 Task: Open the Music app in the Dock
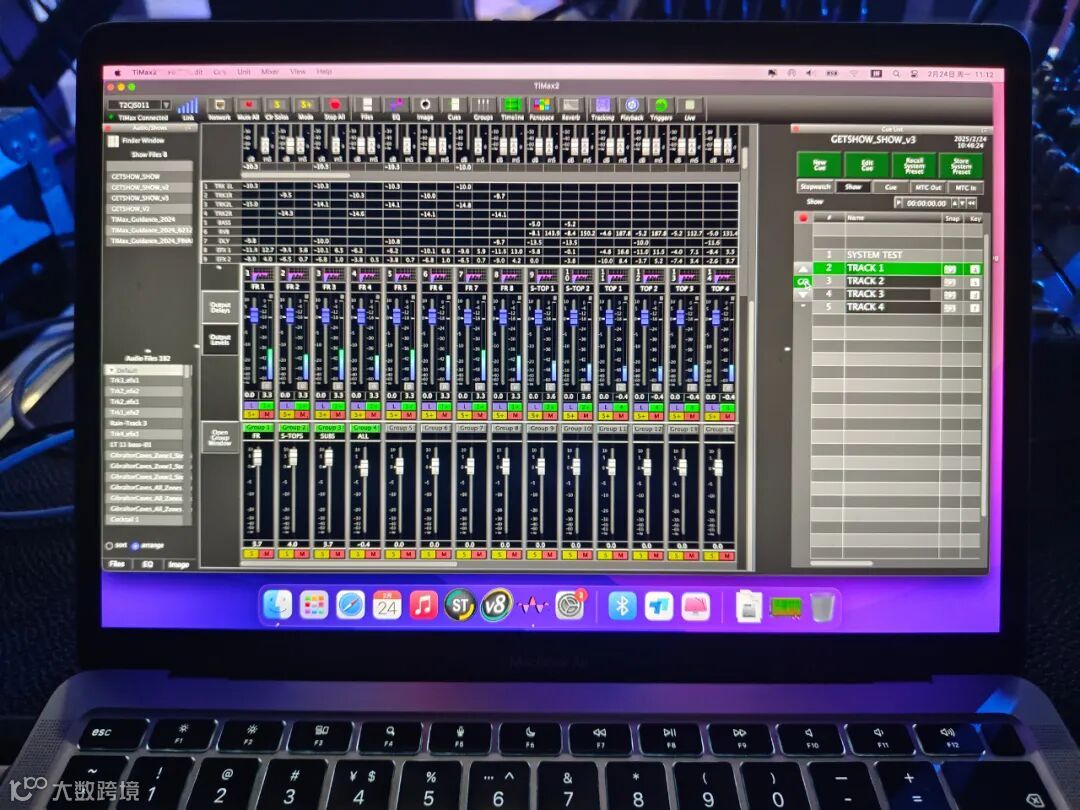(424, 605)
